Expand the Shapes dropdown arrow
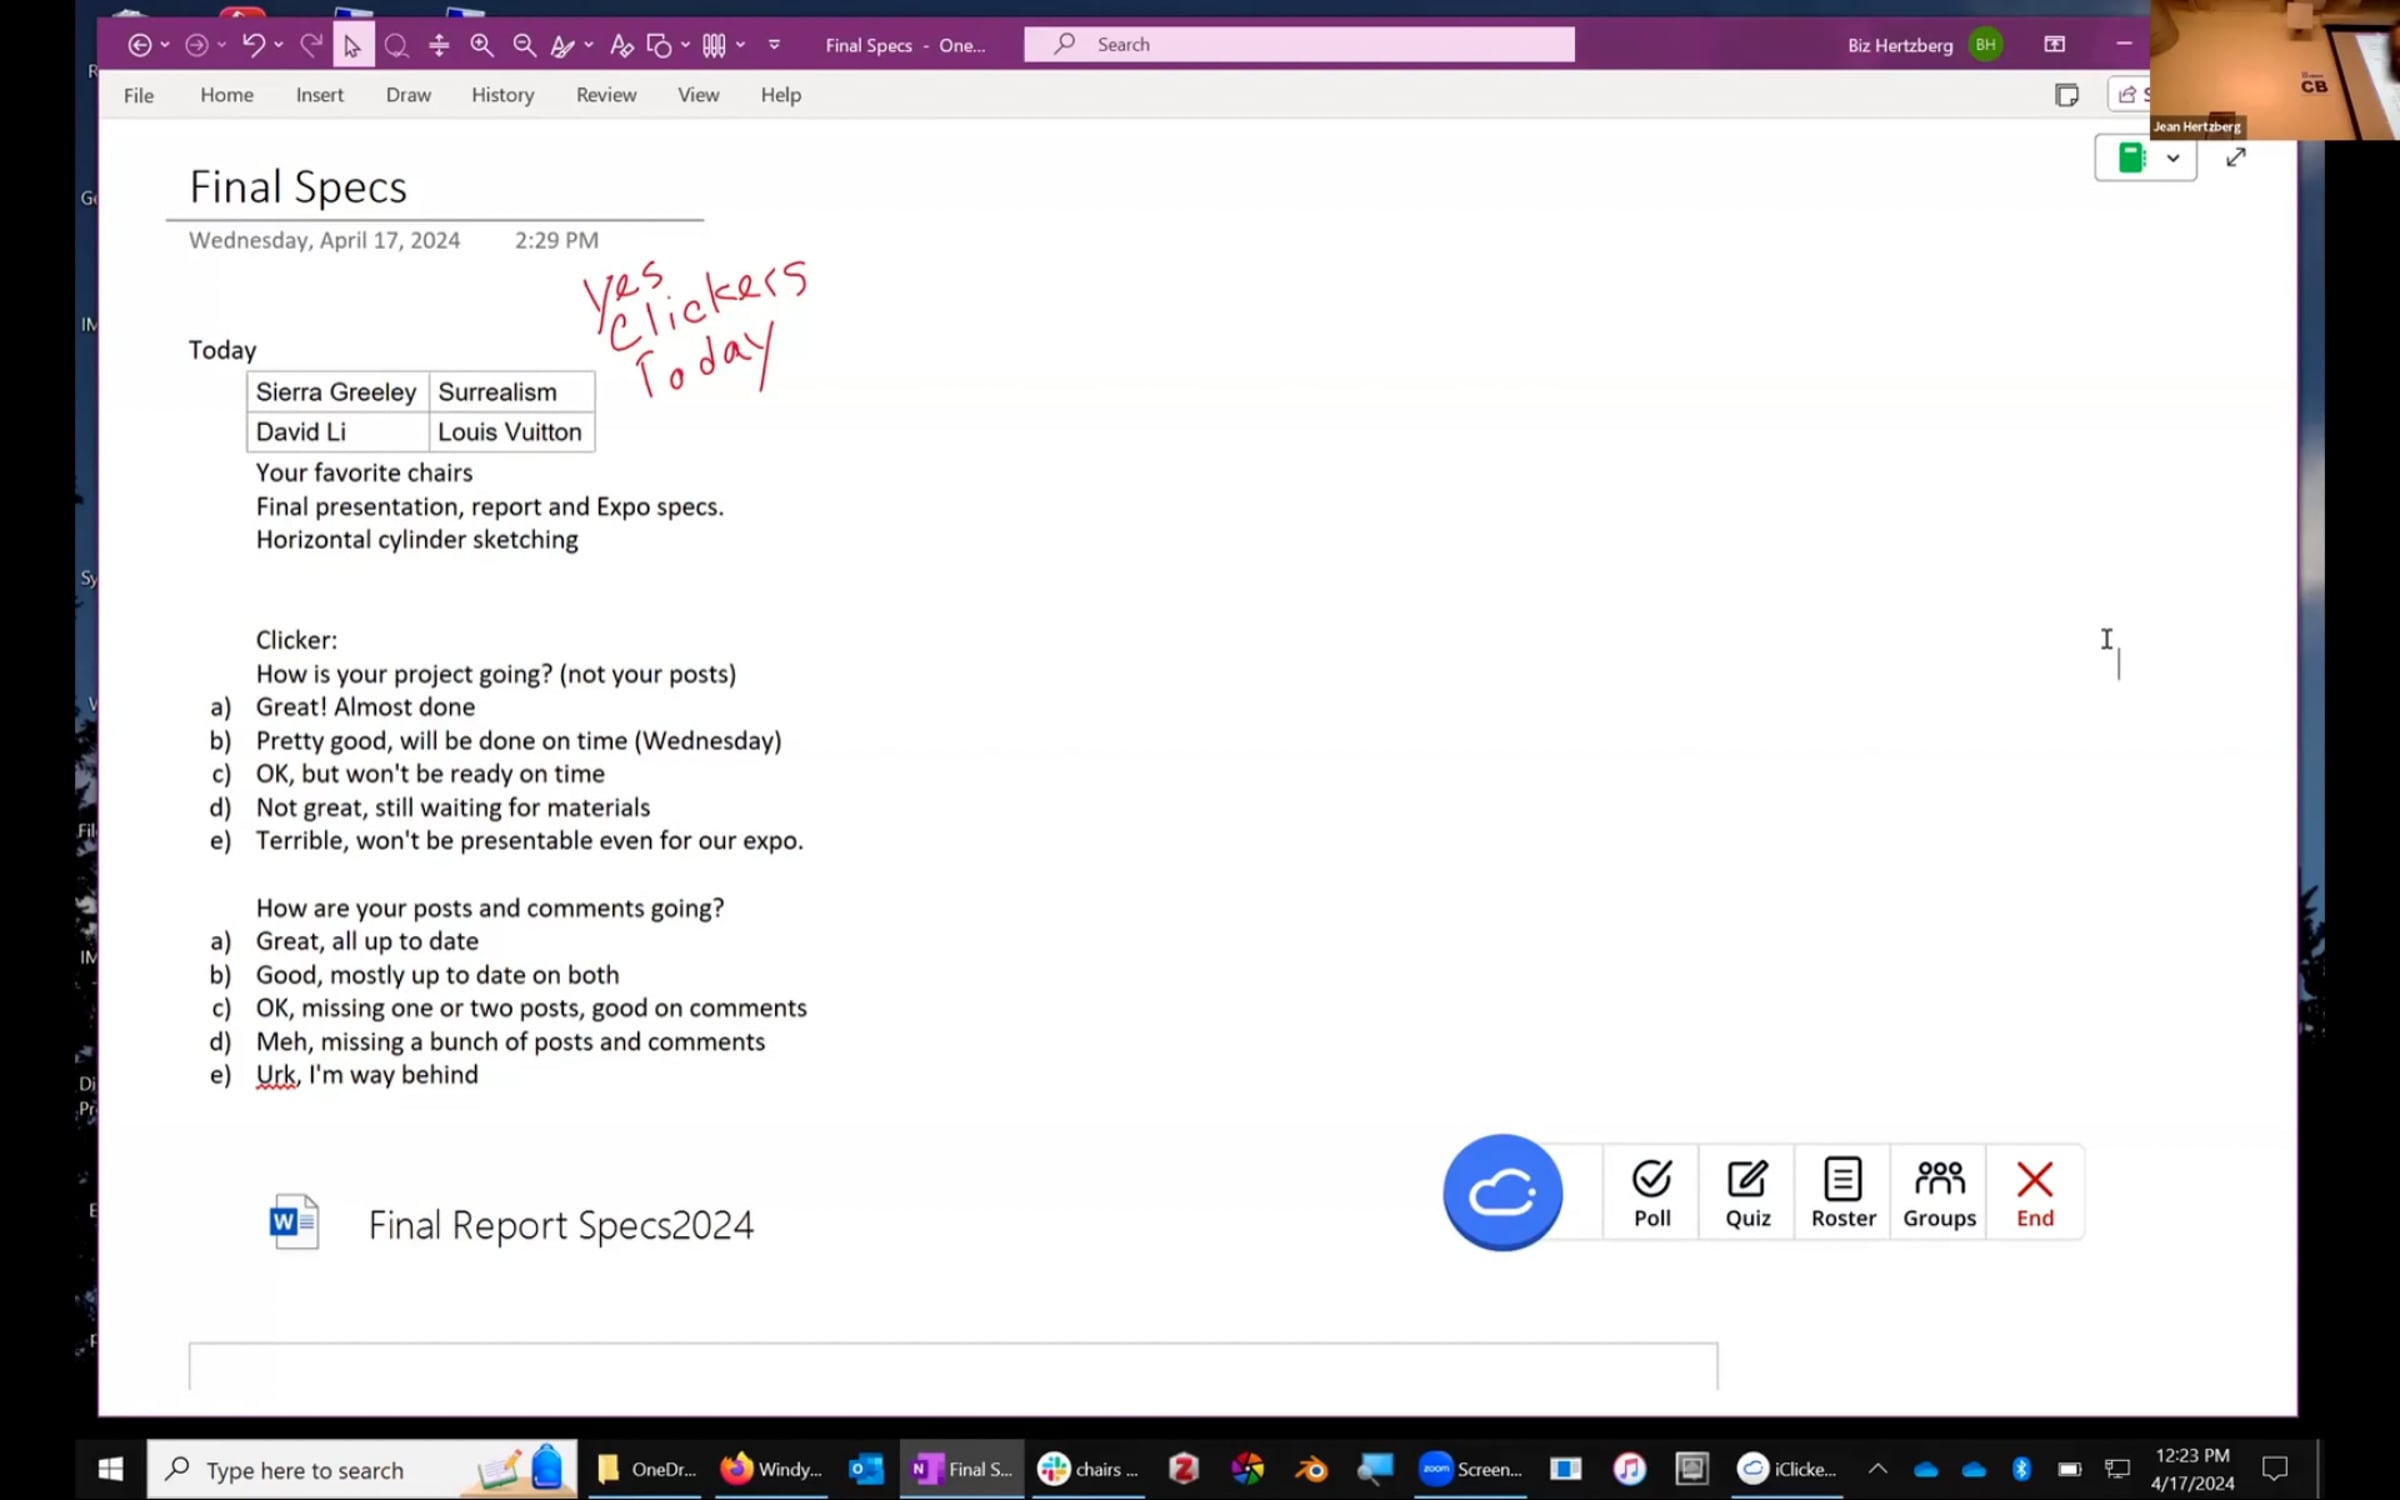 (x=685, y=45)
